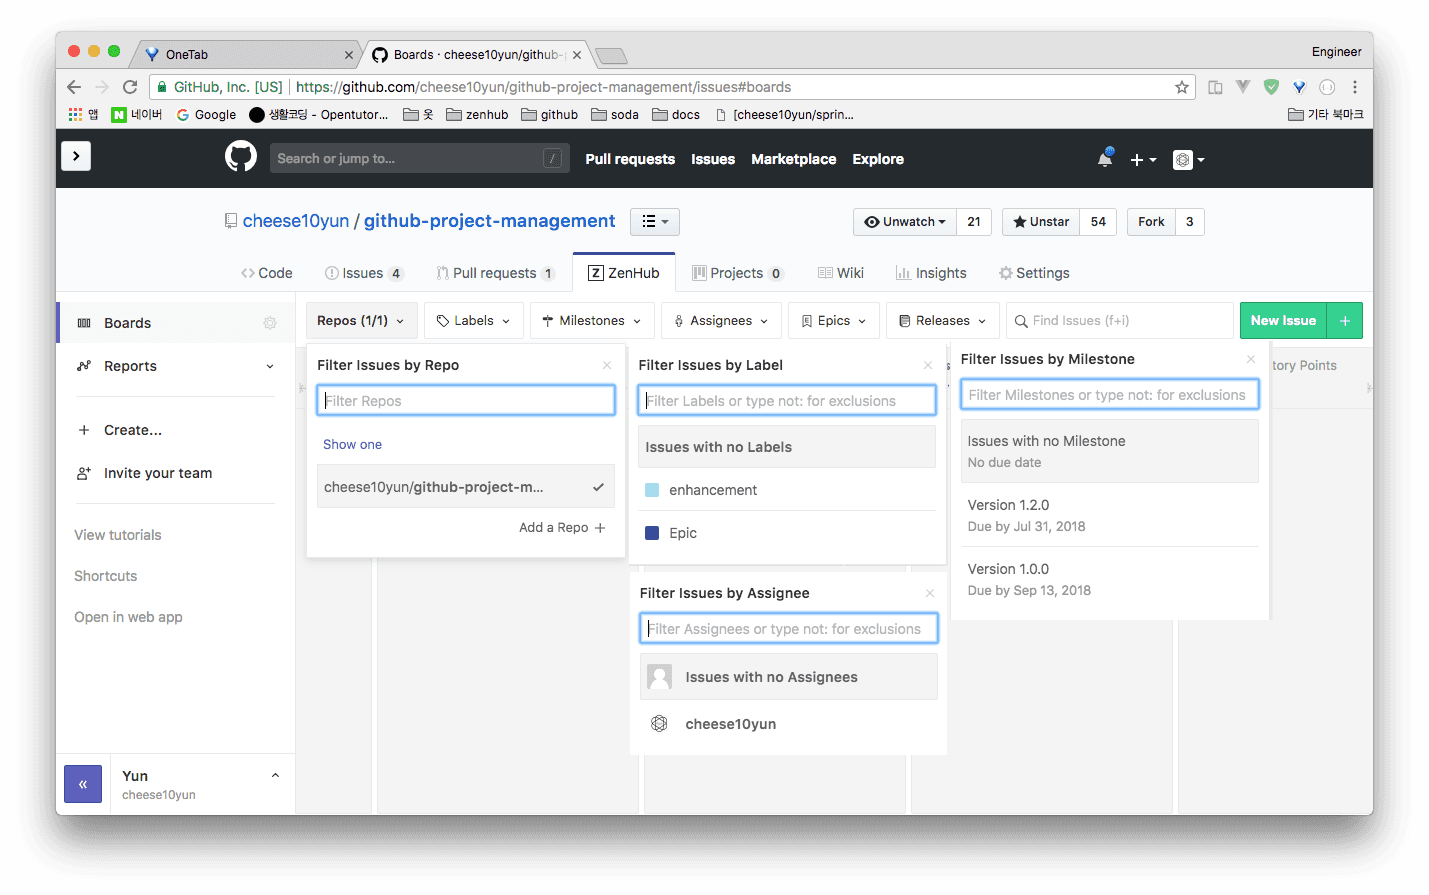The height and width of the screenshot is (895, 1429).
Task: Expand the Reports sidebar section
Action: tap(175, 366)
